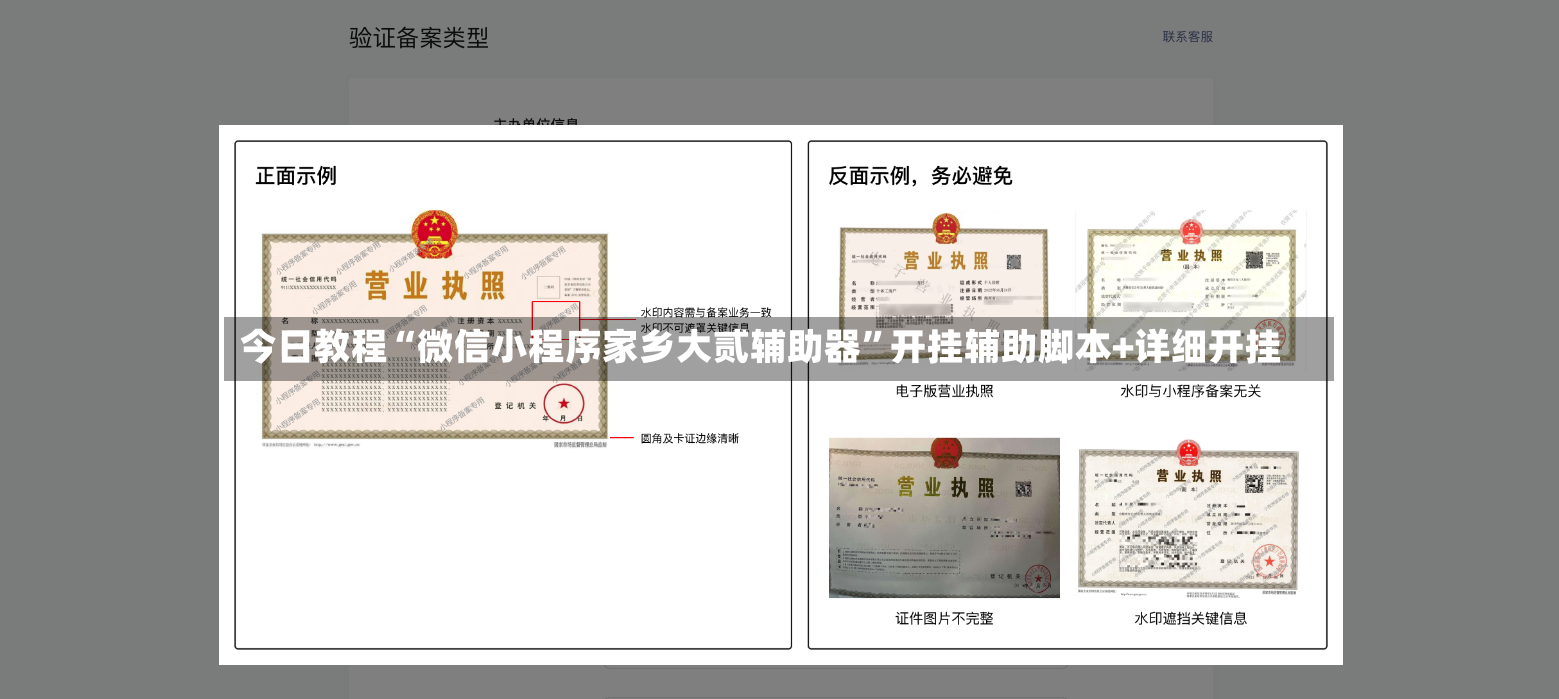This screenshot has height=699, width=1559.
Task: Click the caption 电子版营业执照
Action: click(x=944, y=391)
